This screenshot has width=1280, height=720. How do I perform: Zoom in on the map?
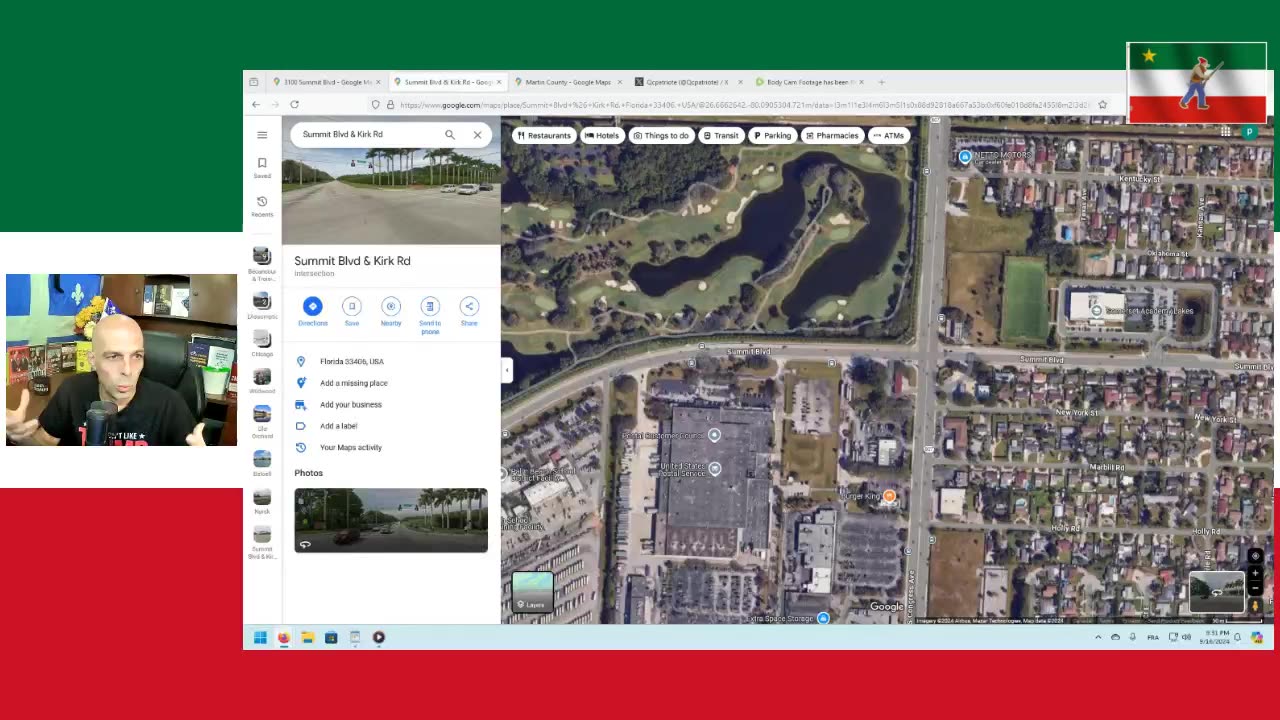tap(1255, 574)
